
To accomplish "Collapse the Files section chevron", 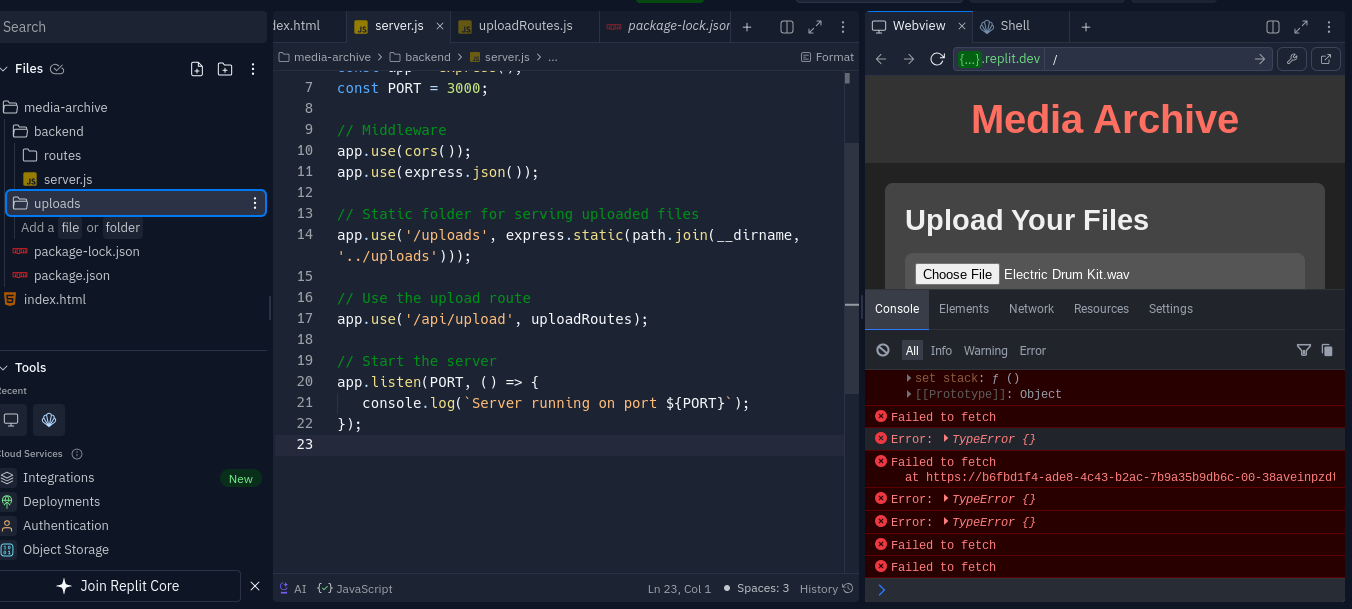I will pos(4,69).
